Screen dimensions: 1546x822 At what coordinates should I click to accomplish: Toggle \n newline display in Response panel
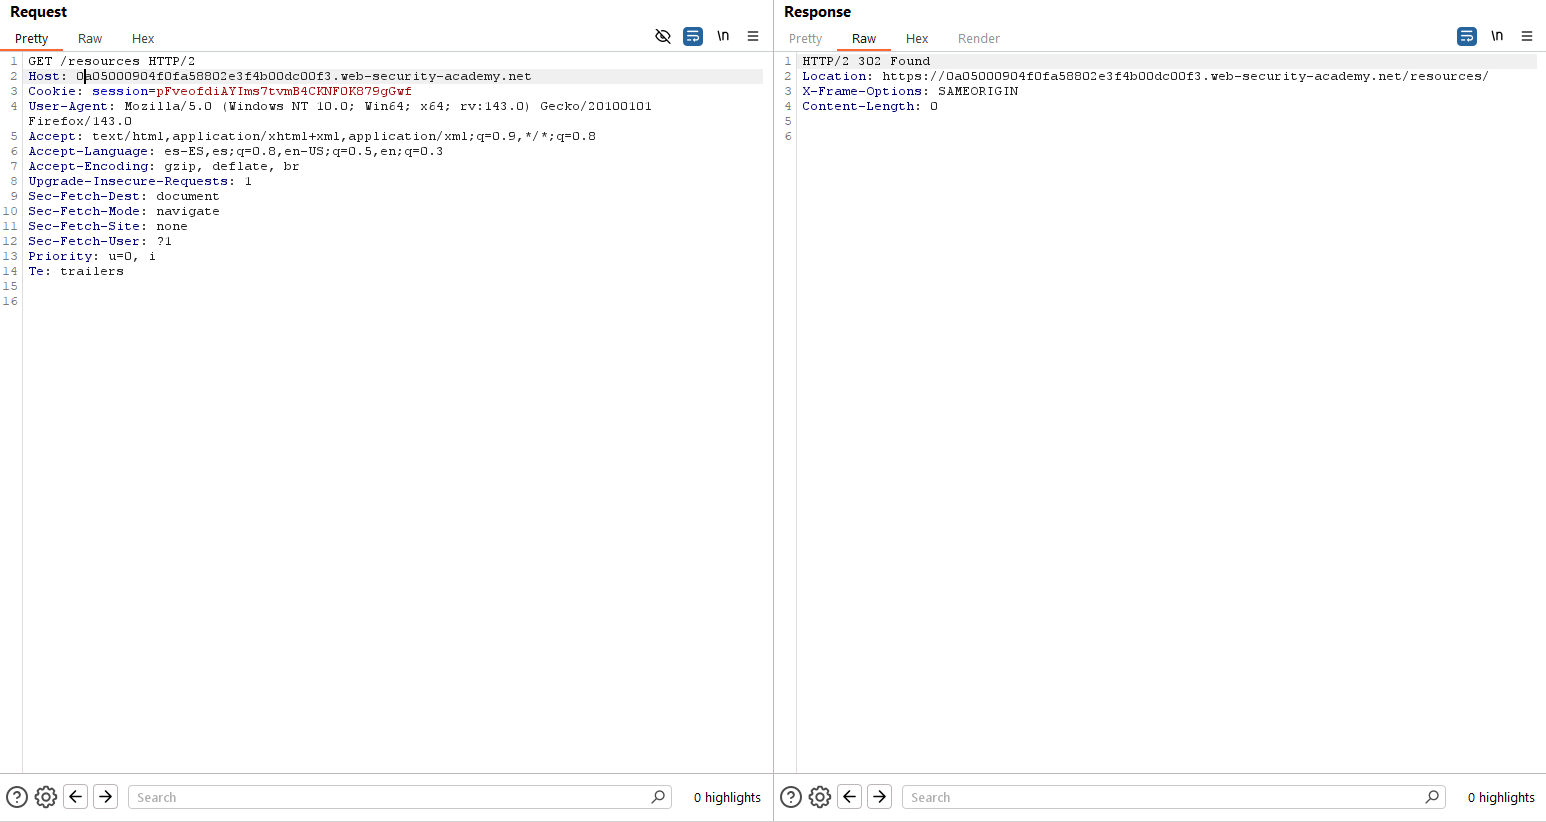[x=1497, y=36]
